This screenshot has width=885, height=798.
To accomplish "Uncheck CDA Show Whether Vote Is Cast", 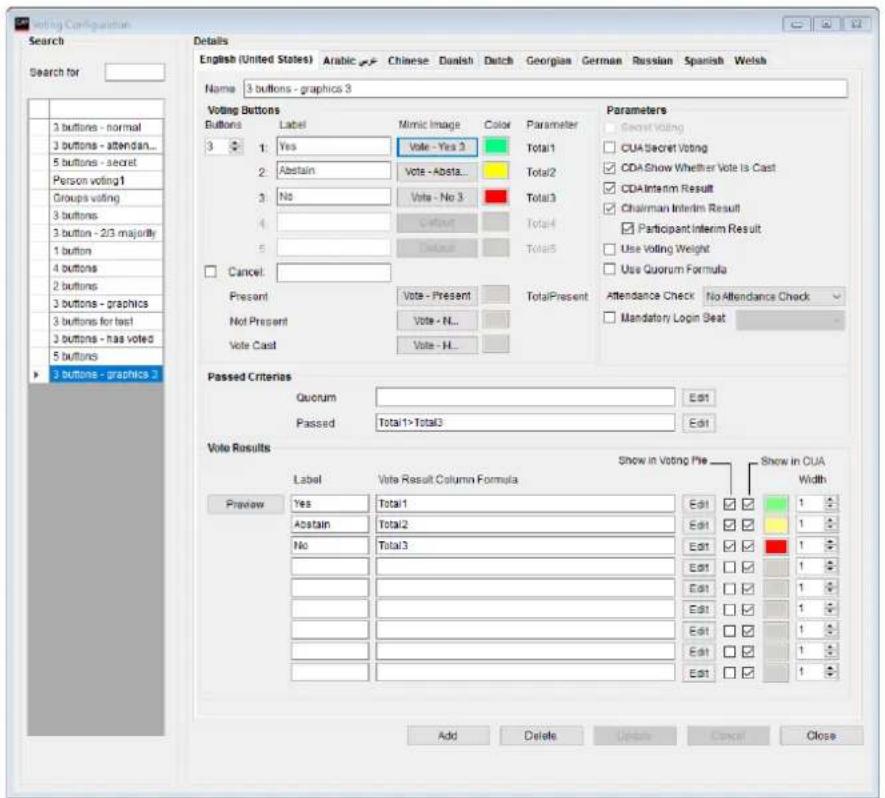I will [609, 168].
